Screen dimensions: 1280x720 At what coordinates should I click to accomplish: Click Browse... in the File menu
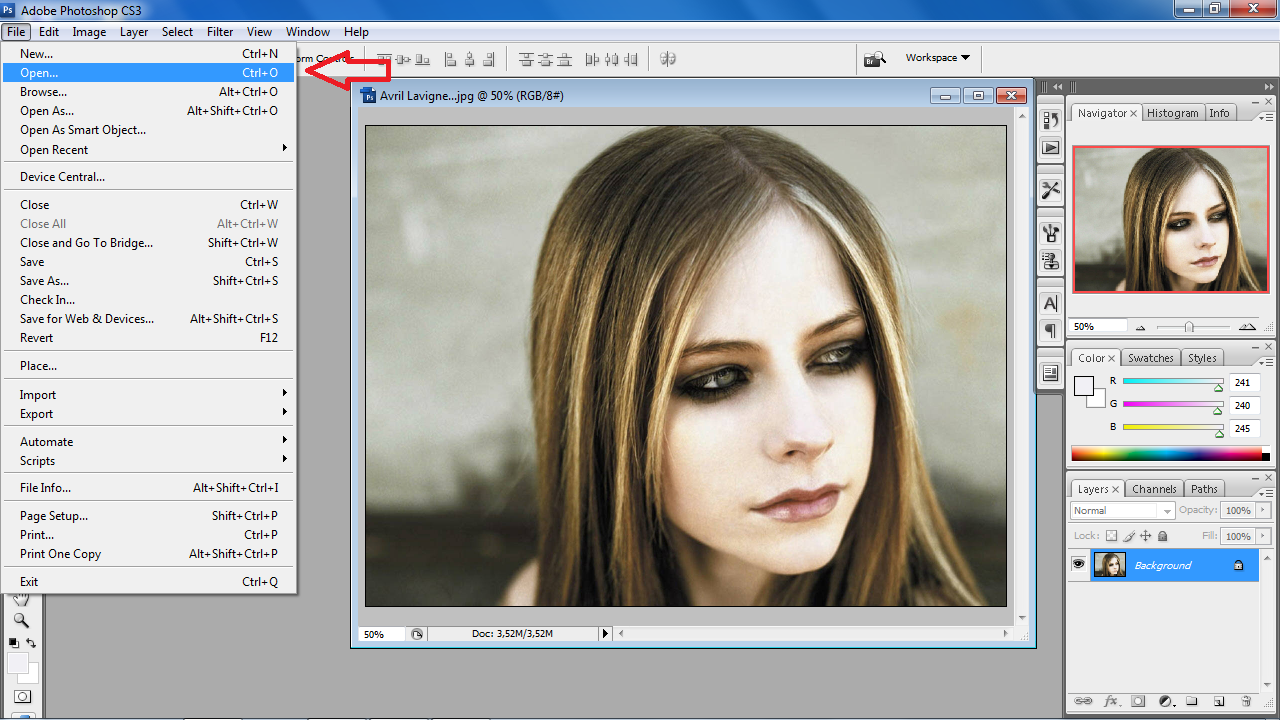click(x=149, y=92)
